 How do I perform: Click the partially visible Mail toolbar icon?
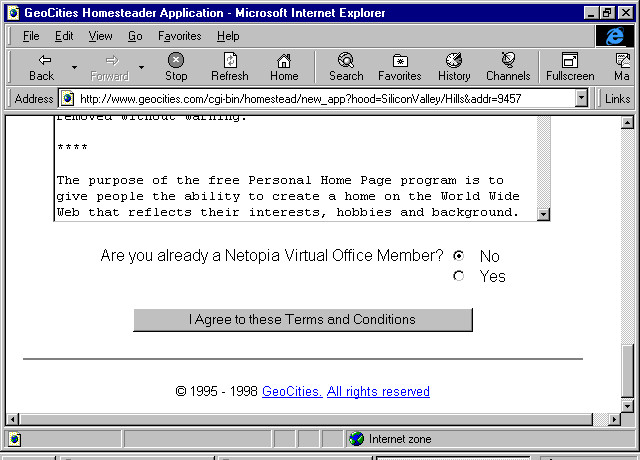[x=623, y=60]
